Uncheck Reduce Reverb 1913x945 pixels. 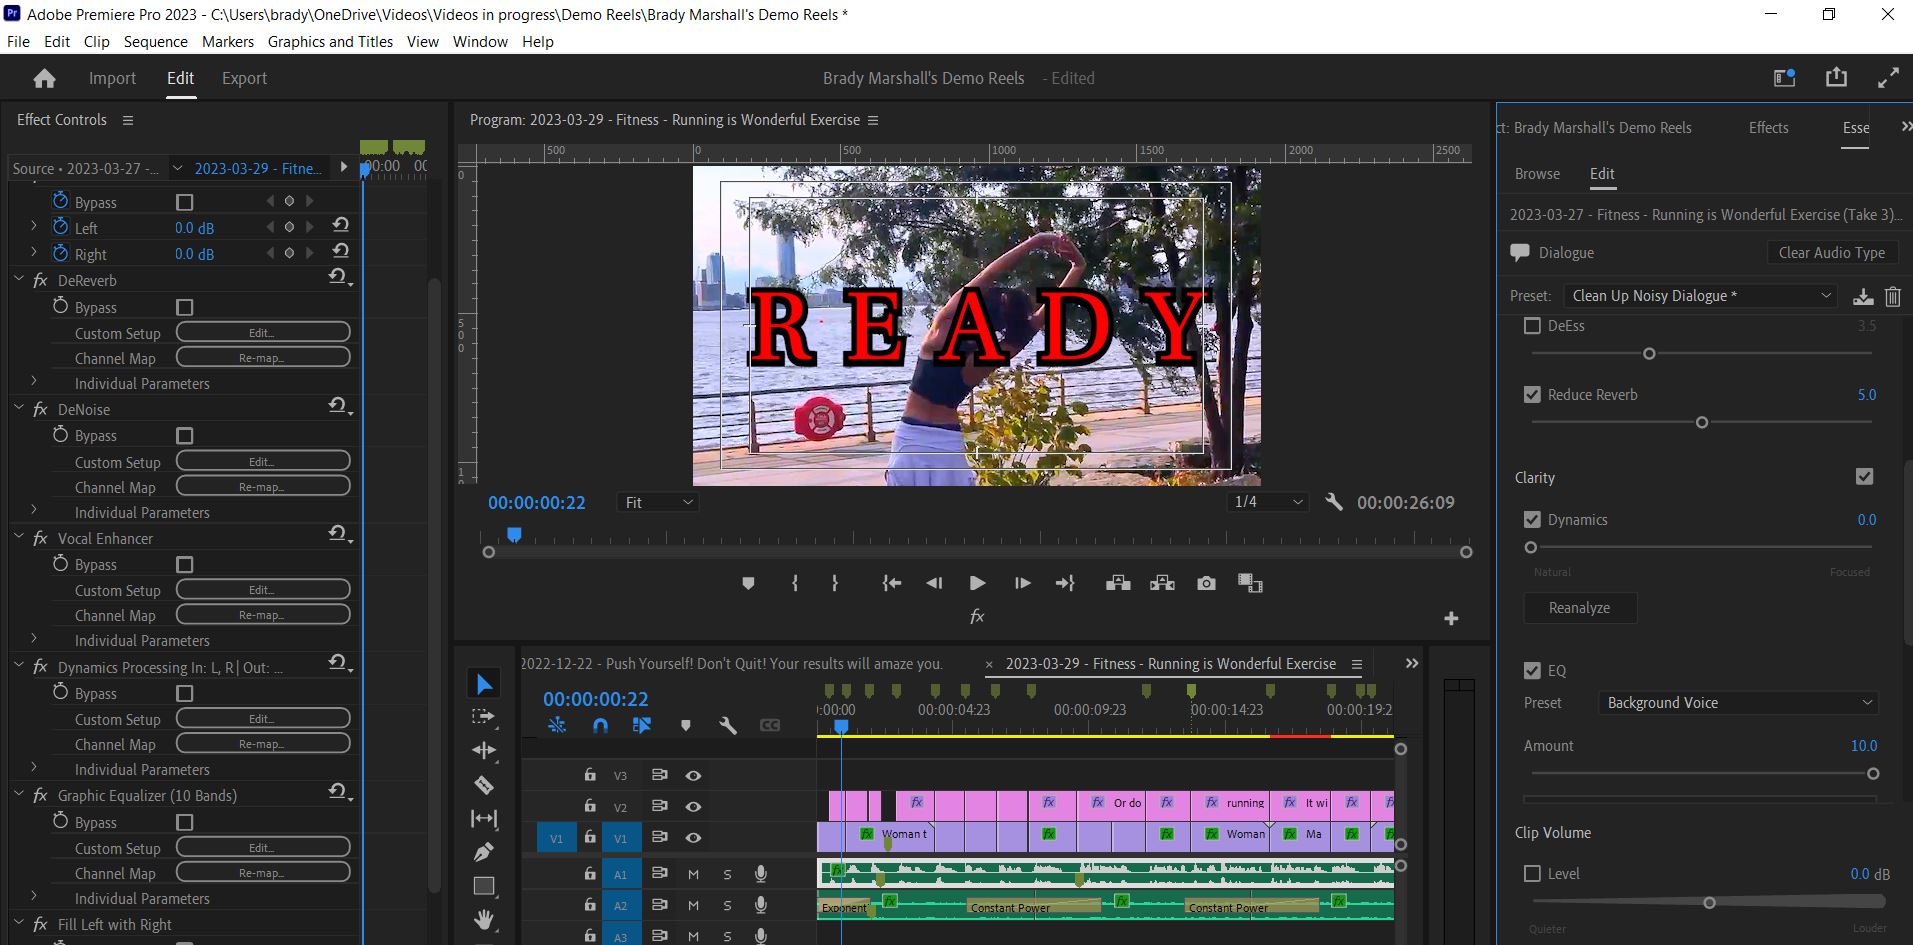tap(1532, 395)
